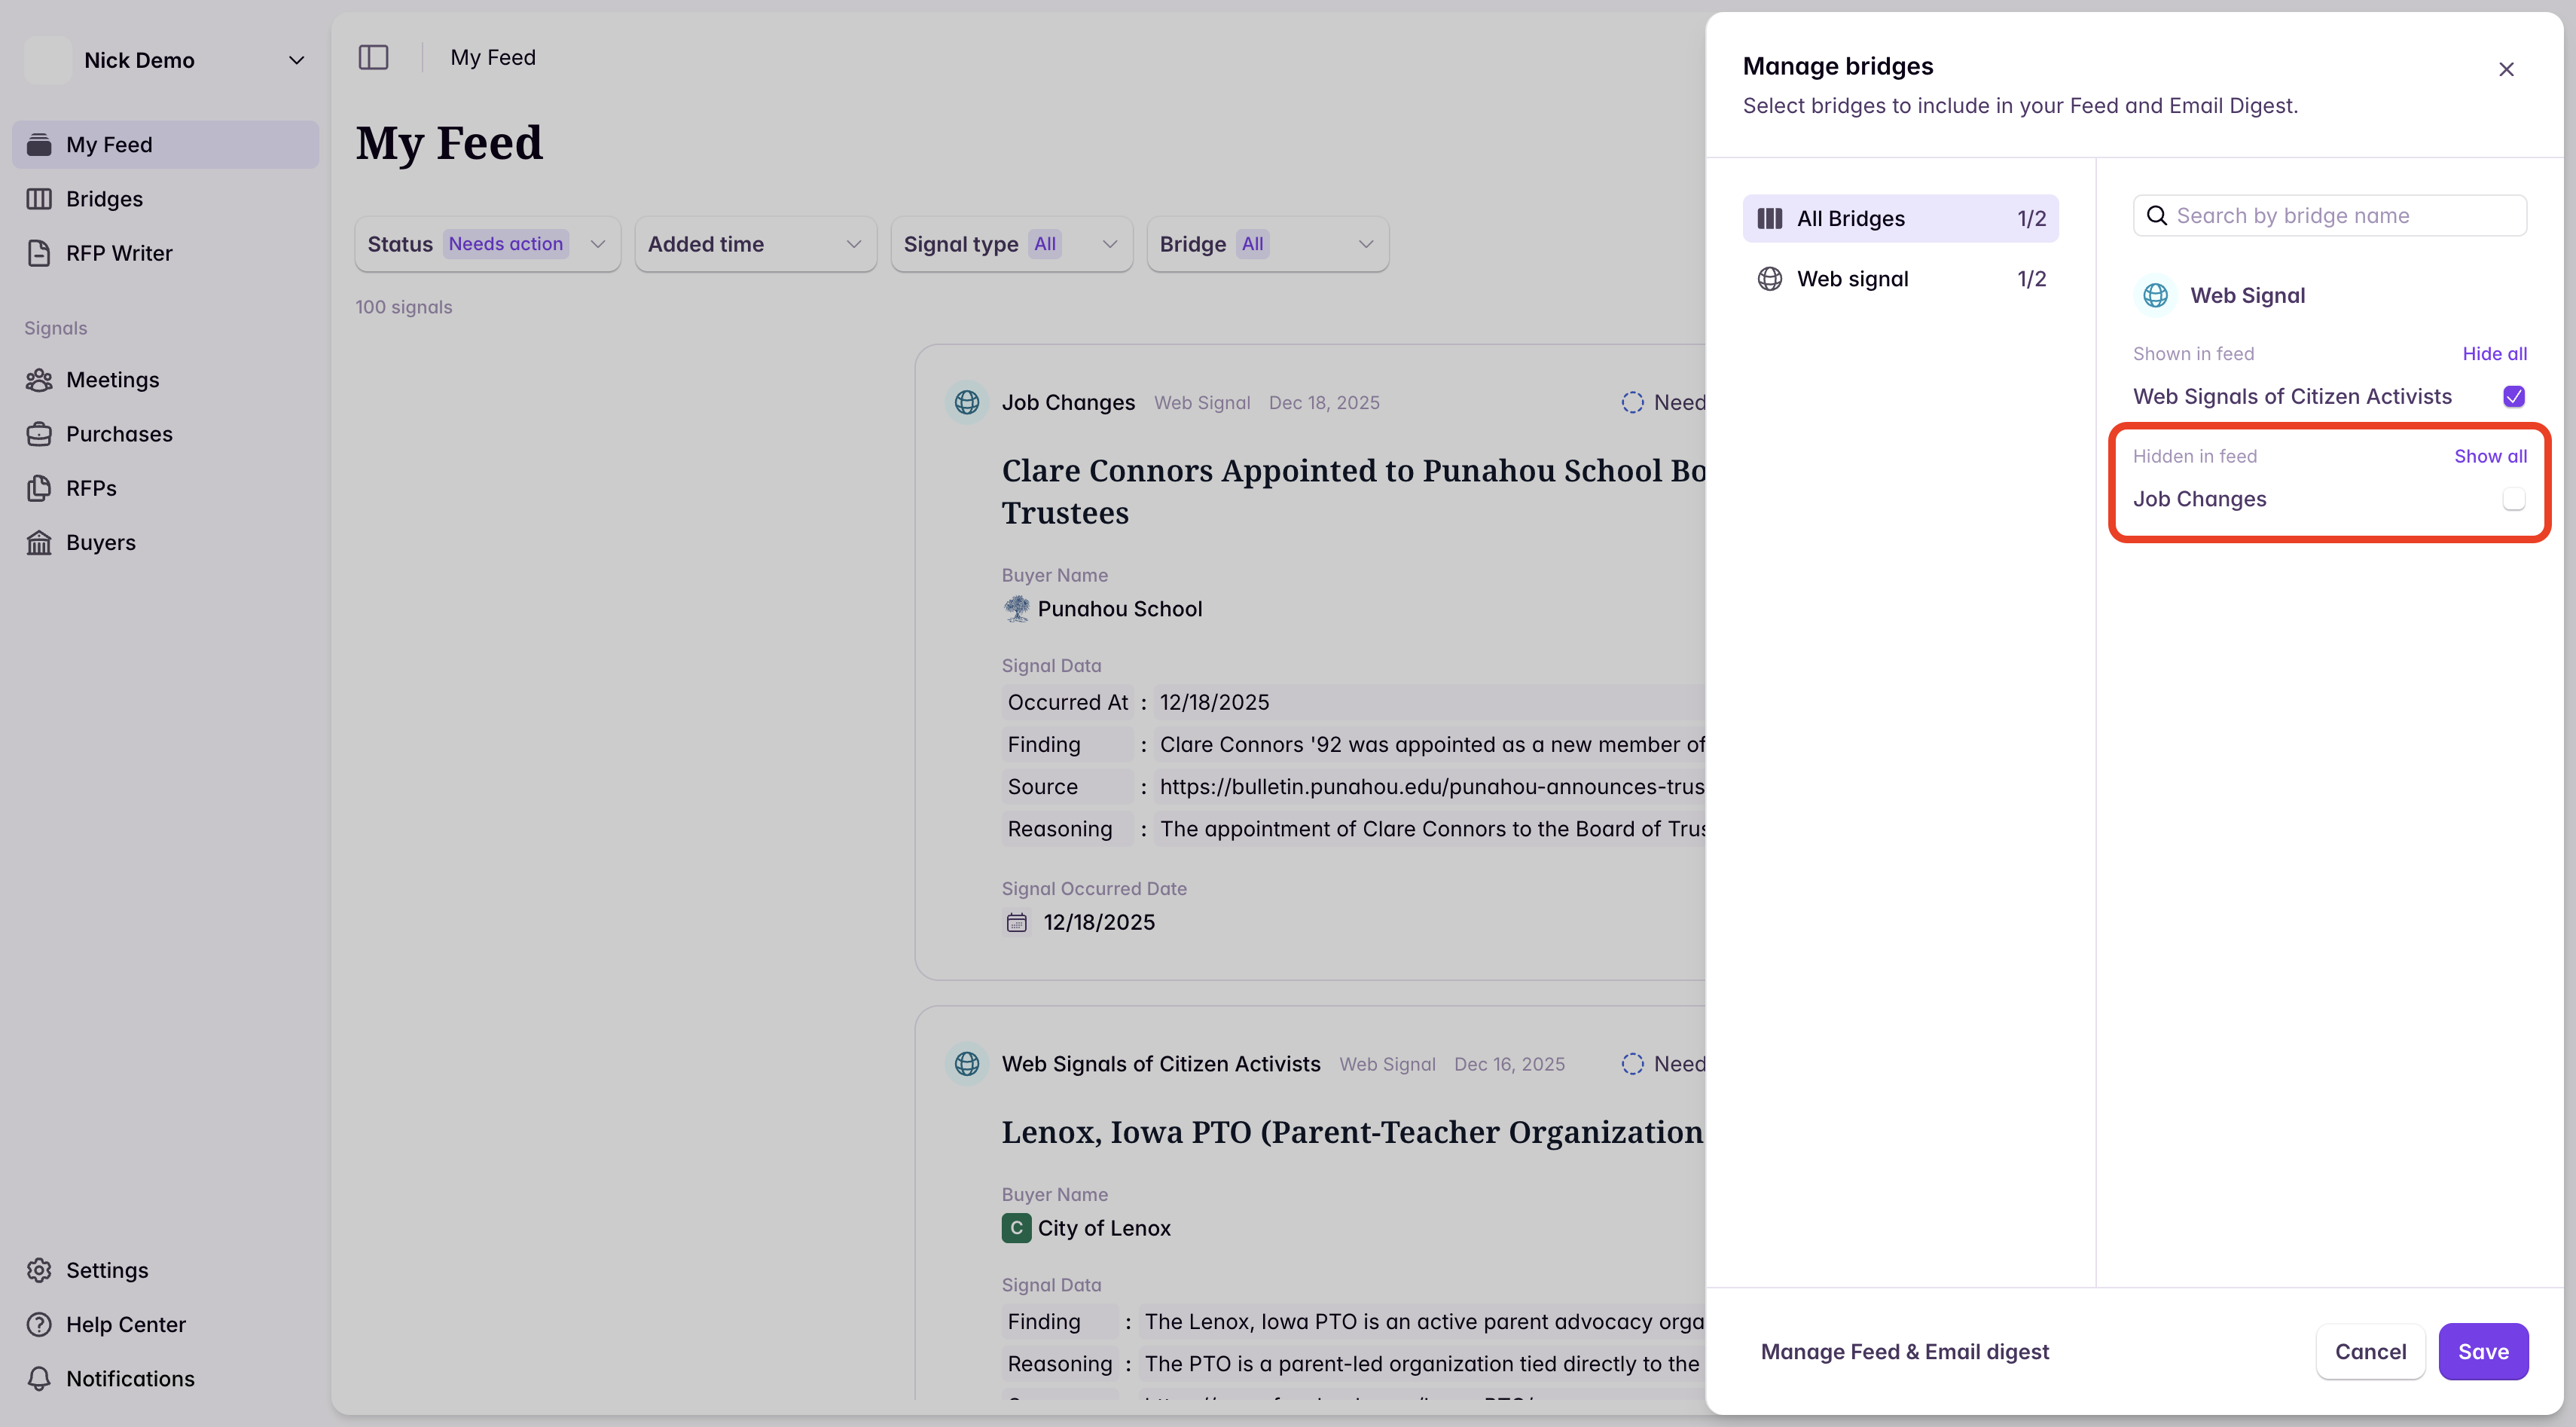View the Purchases signals
Screen dimensions: 2576x1427
point(120,434)
